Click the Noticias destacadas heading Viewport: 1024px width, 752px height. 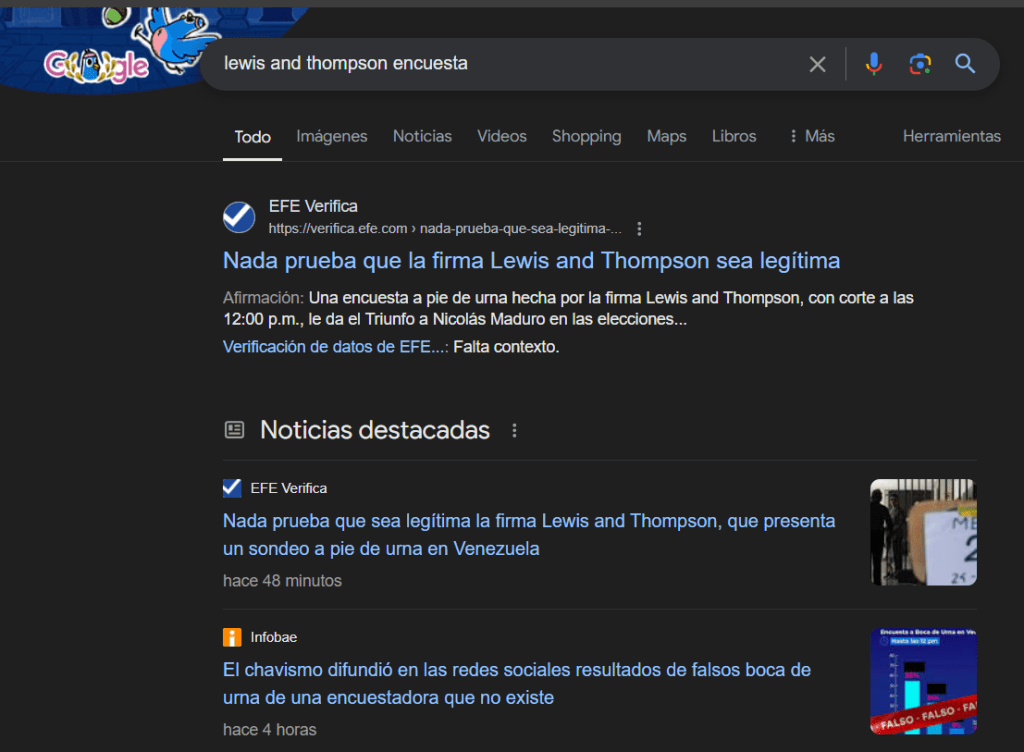[375, 430]
